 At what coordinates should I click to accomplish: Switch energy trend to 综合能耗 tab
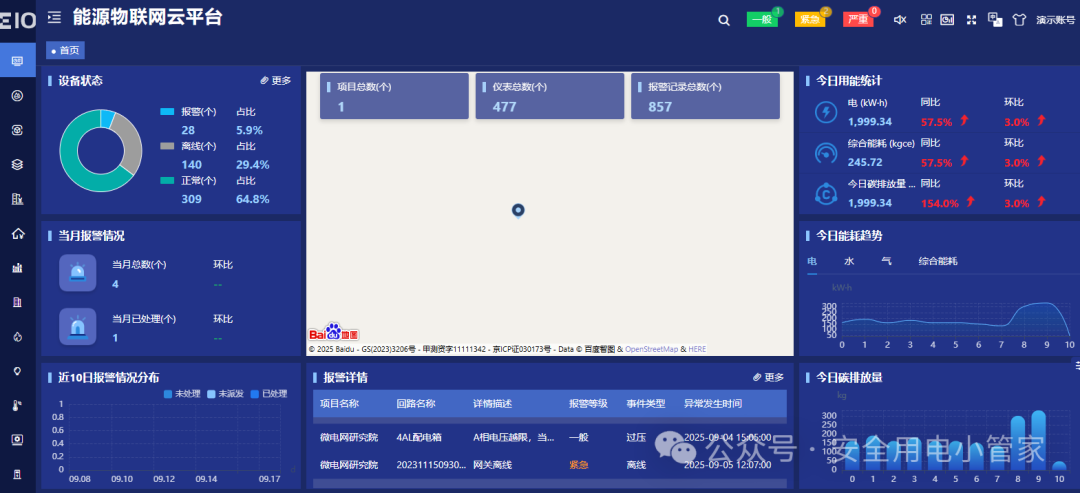(937, 261)
